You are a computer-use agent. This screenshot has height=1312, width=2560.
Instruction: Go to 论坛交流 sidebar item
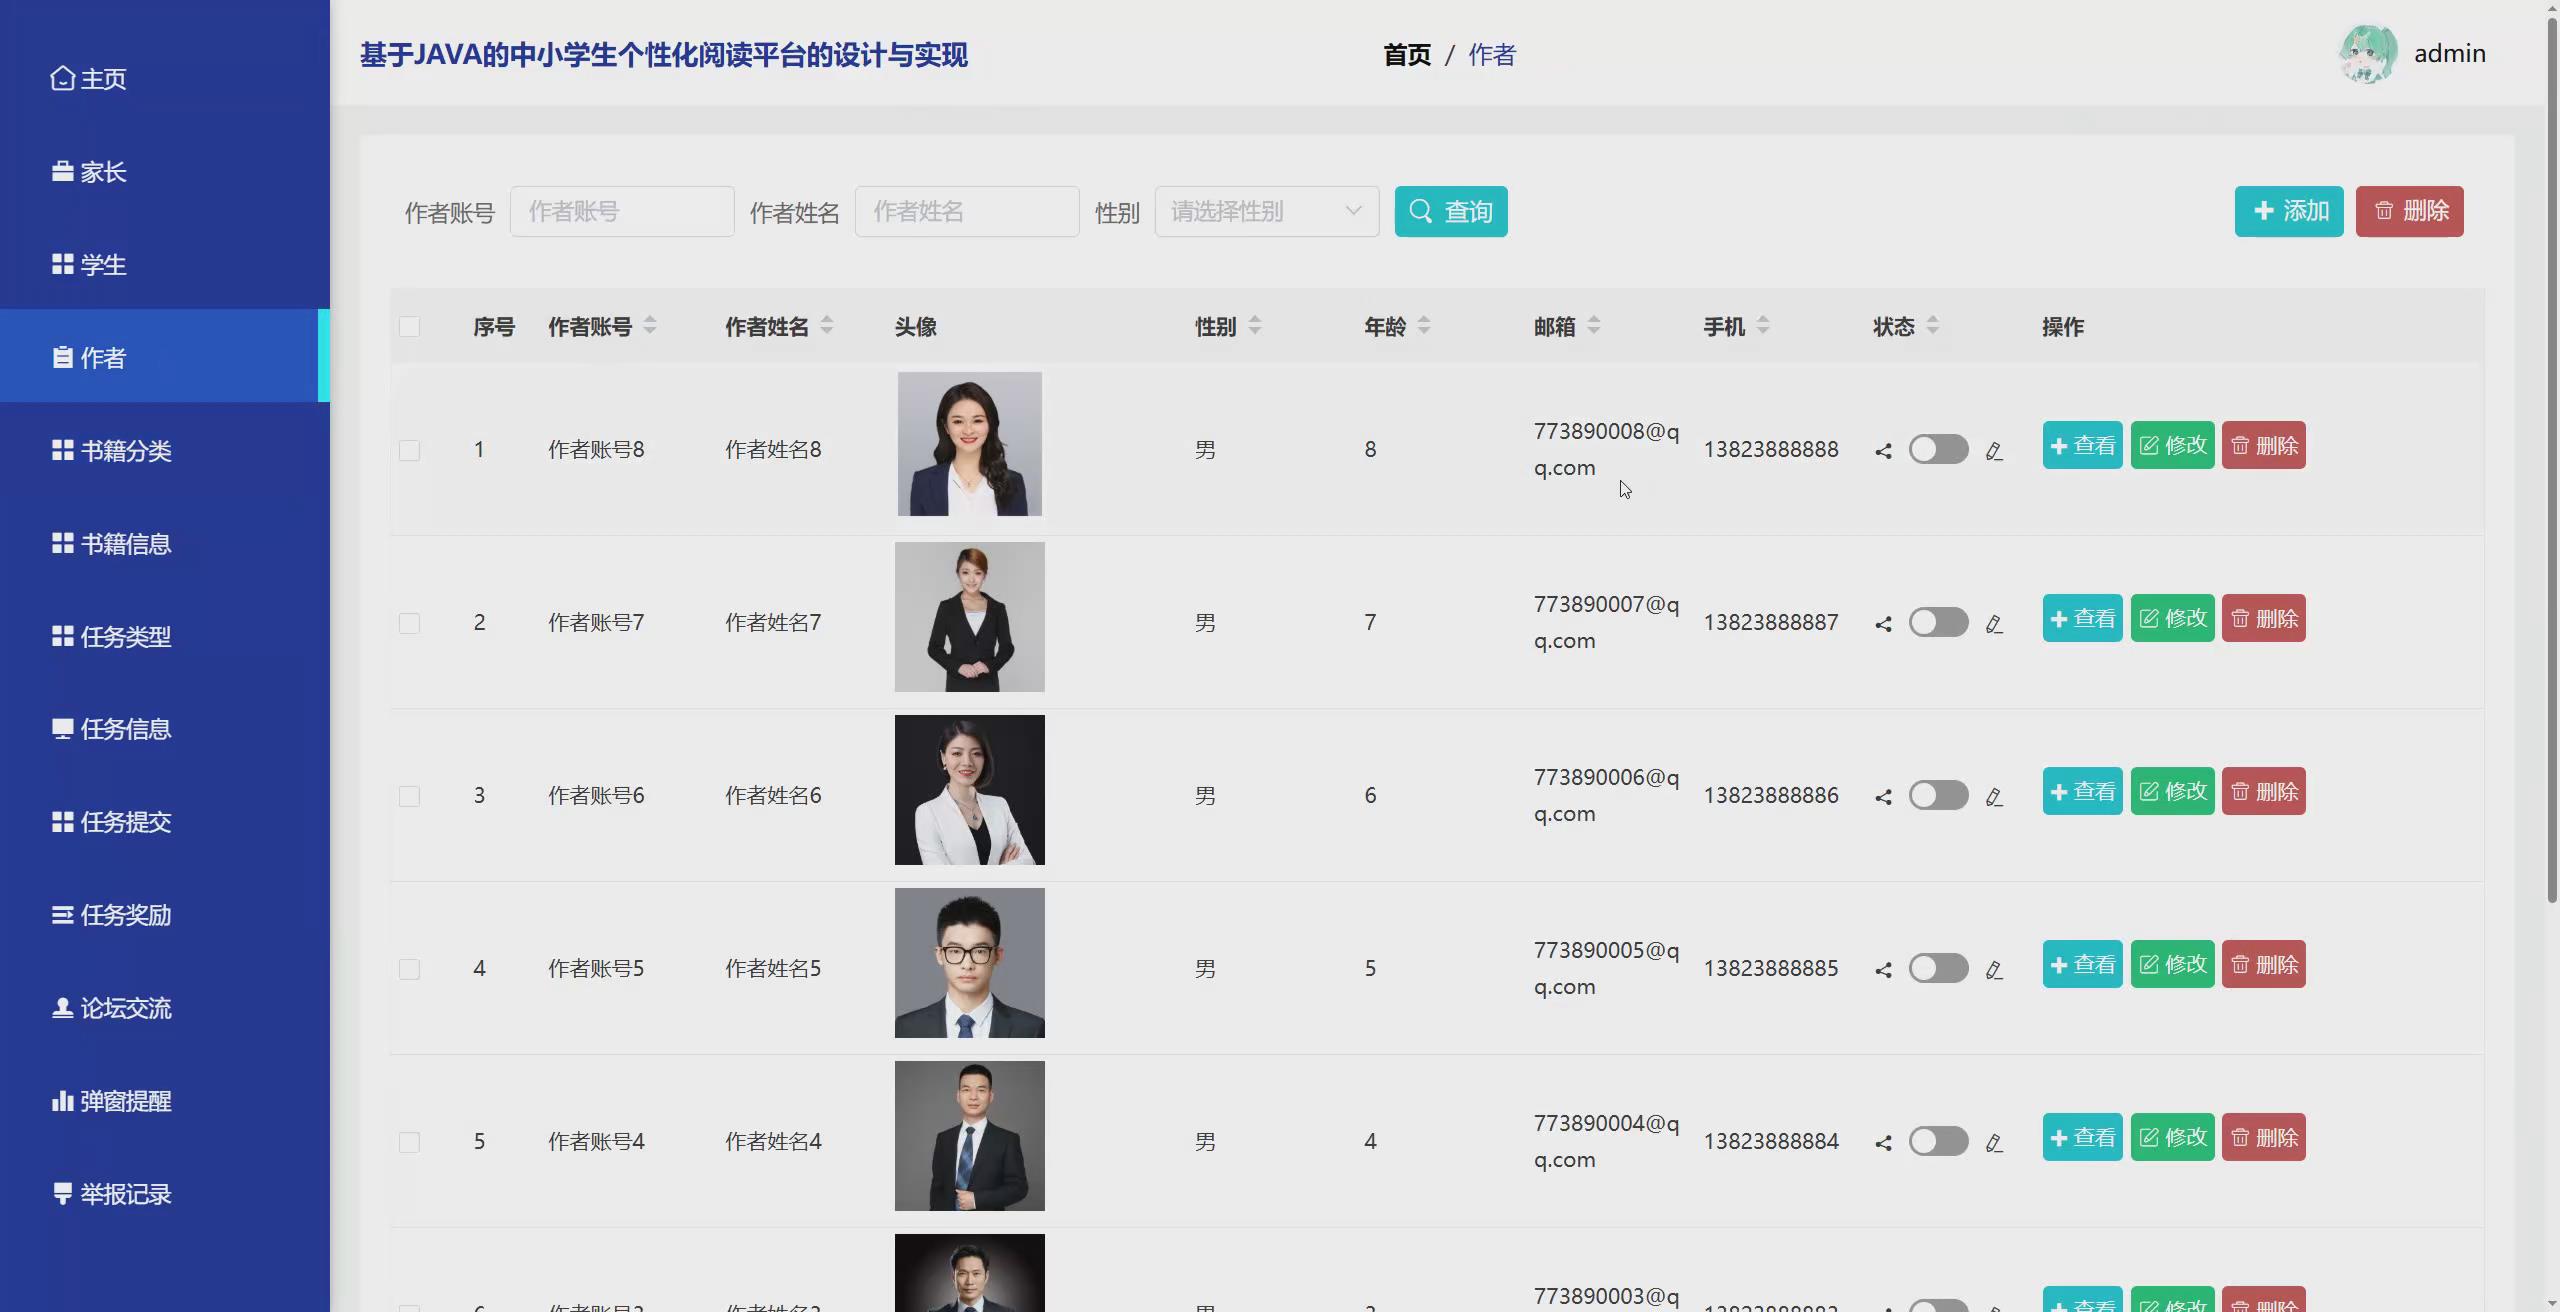pos(125,1008)
